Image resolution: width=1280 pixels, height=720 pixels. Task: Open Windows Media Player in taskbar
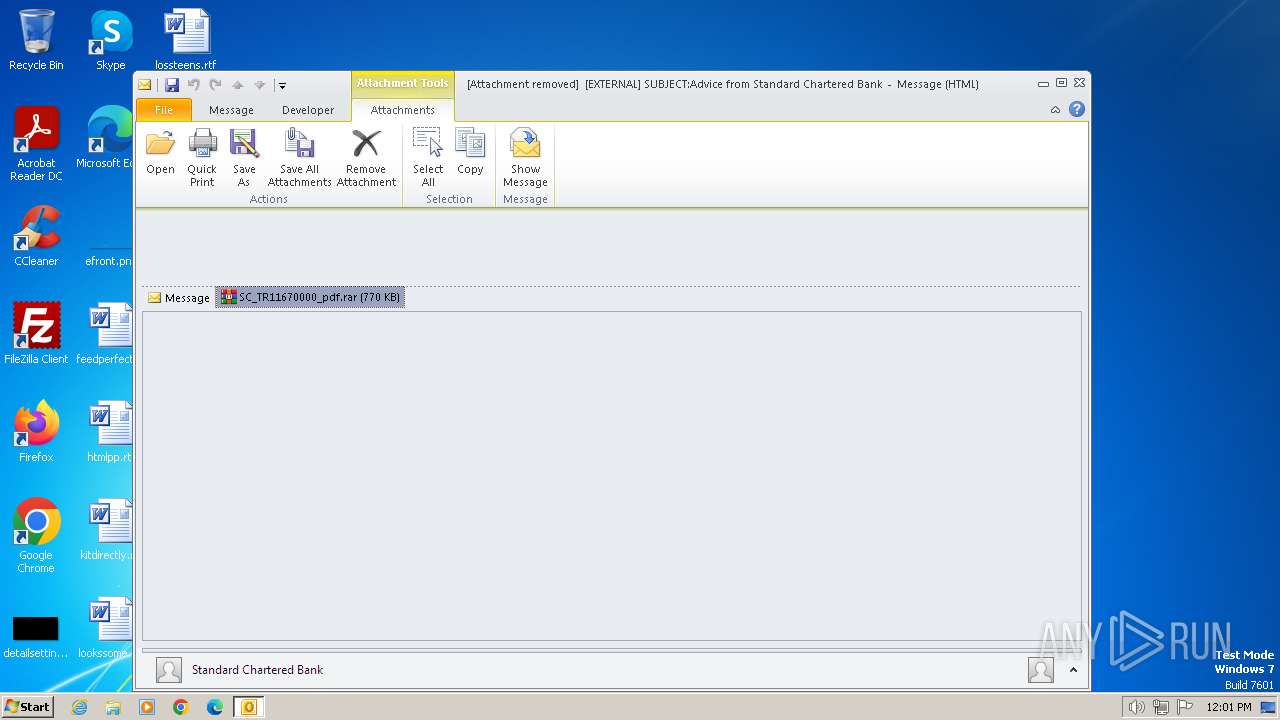coord(147,707)
